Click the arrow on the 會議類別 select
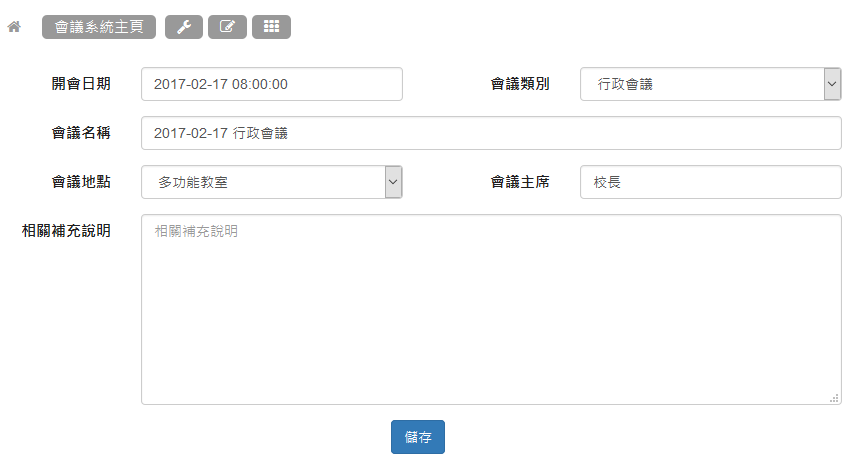Image resolution: width=853 pixels, height=467 pixels. (x=832, y=85)
